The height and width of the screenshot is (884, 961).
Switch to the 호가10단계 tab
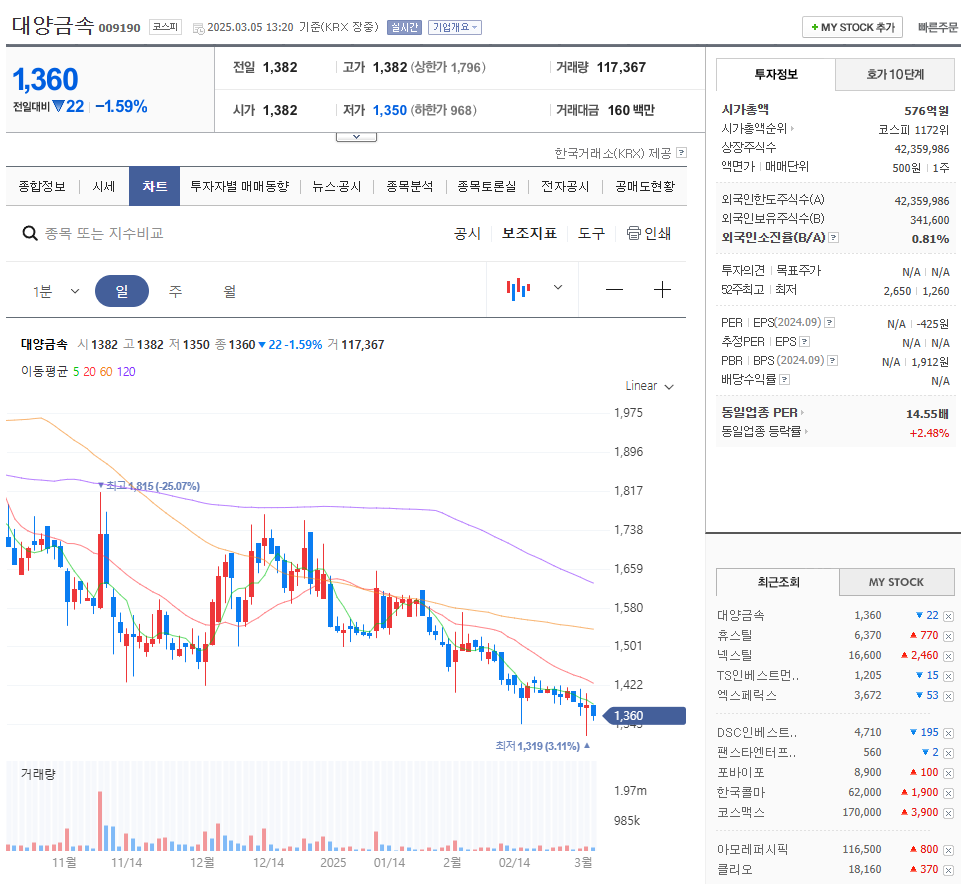point(895,75)
